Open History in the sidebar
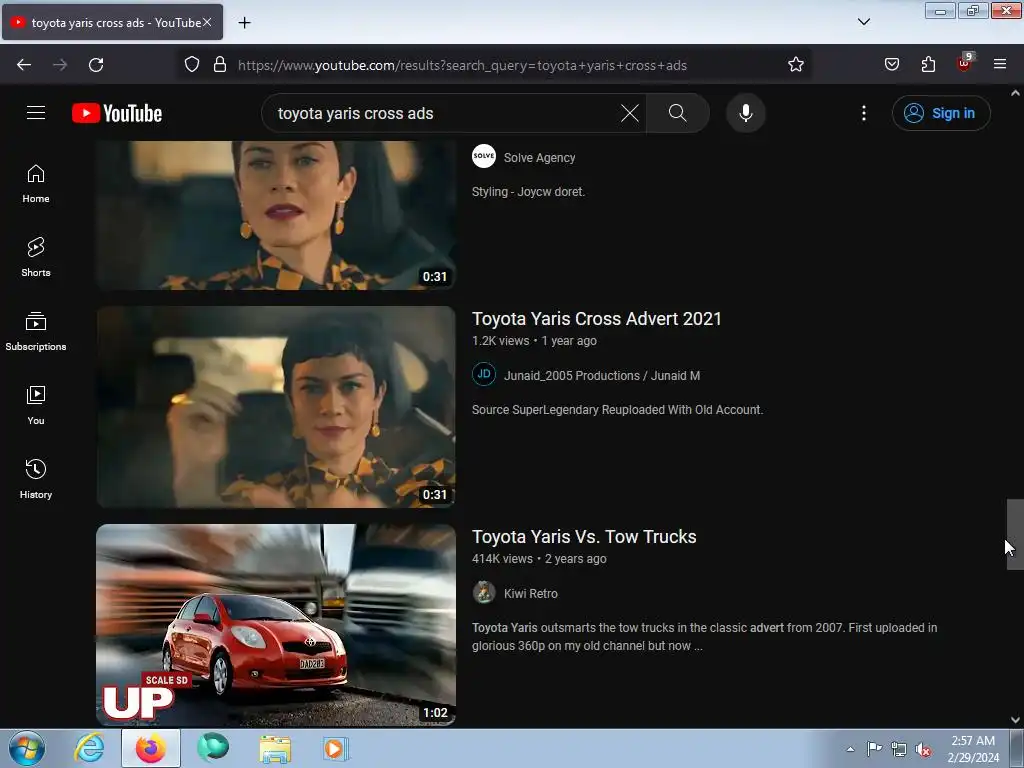This screenshot has height=768, width=1024. pyautogui.click(x=36, y=479)
